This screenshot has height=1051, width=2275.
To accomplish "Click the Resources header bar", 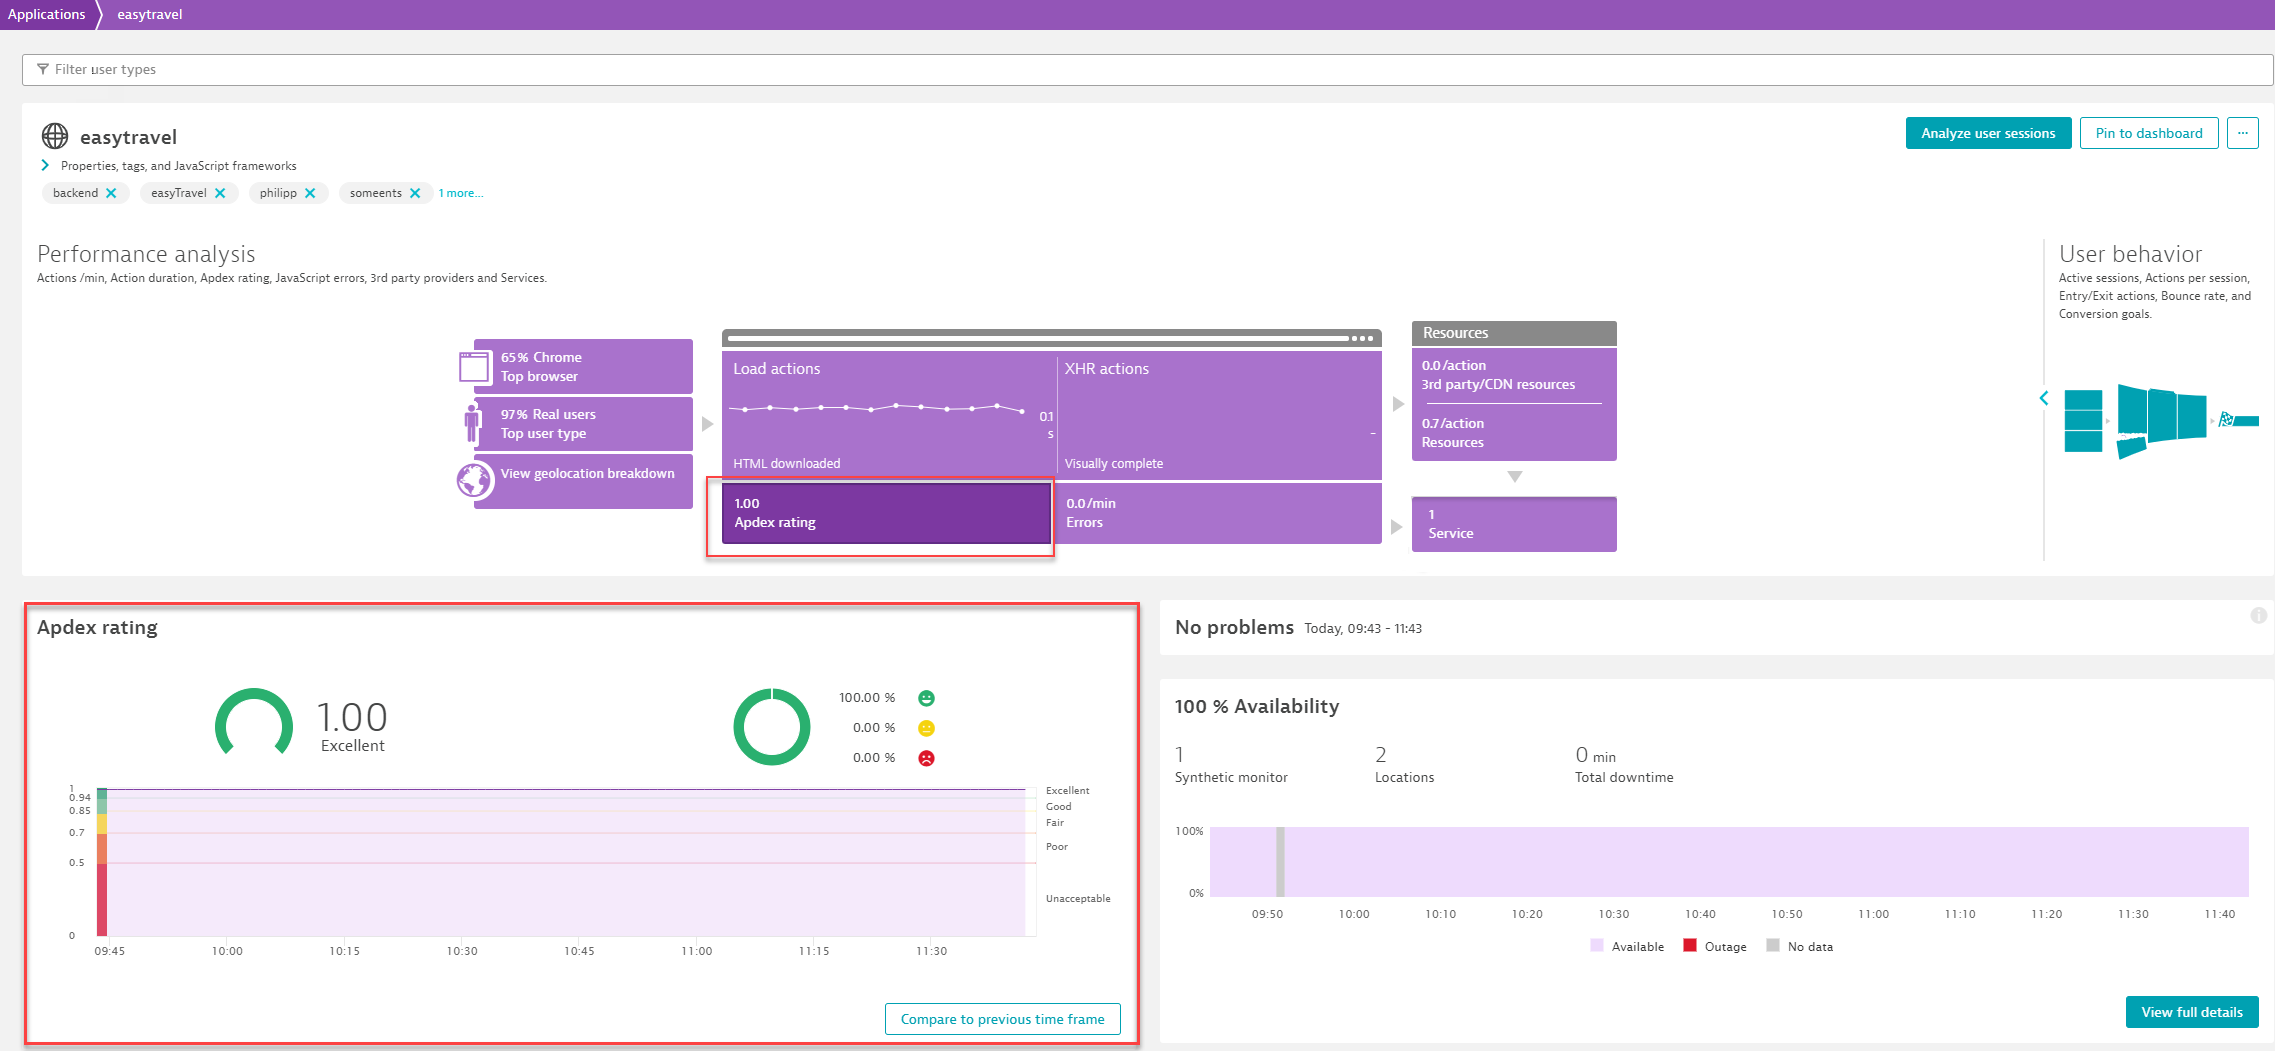I will [x=1514, y=333].
